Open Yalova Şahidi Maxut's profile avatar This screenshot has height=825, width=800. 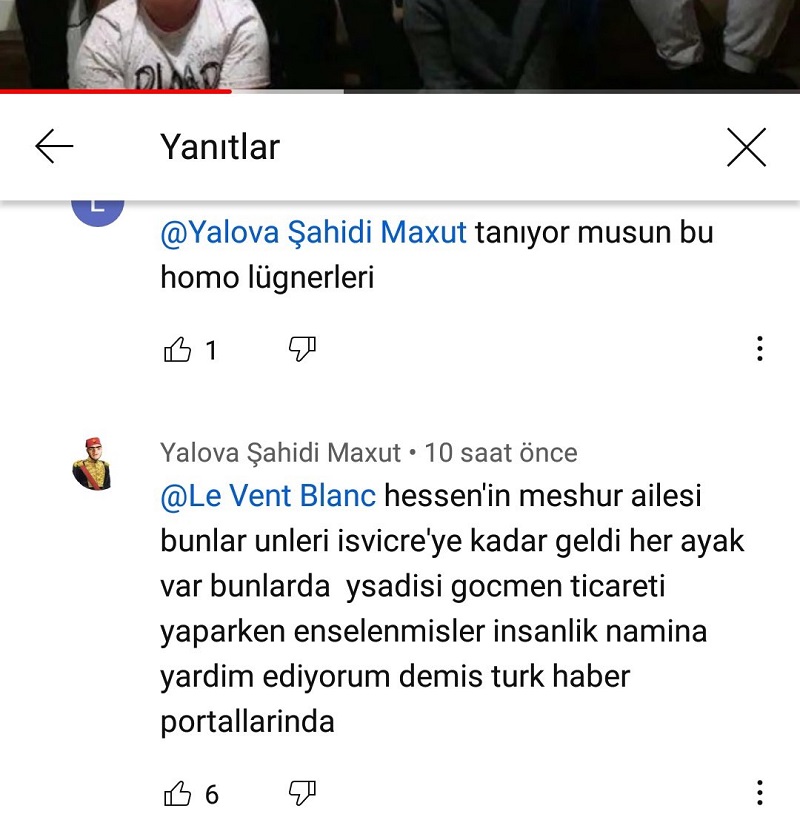pos(93,464)
